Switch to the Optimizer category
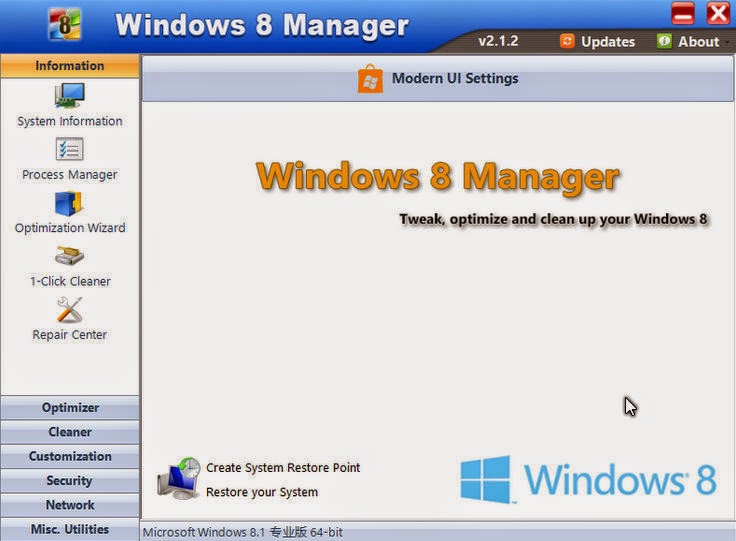Viewport: 736px width, 541px height. [70, 407]
